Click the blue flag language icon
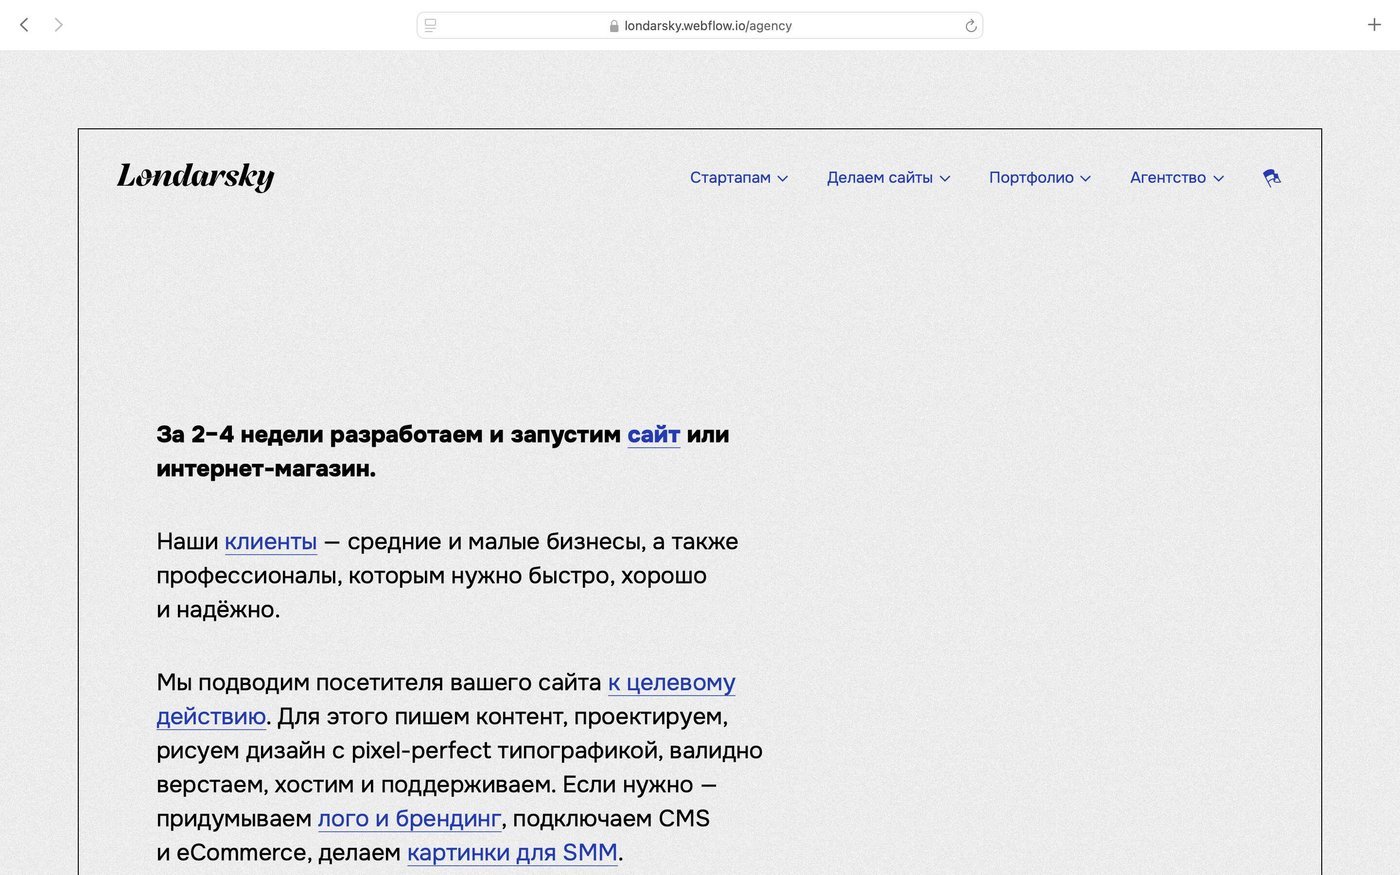1400x875 pixels. click(1270, 177)
